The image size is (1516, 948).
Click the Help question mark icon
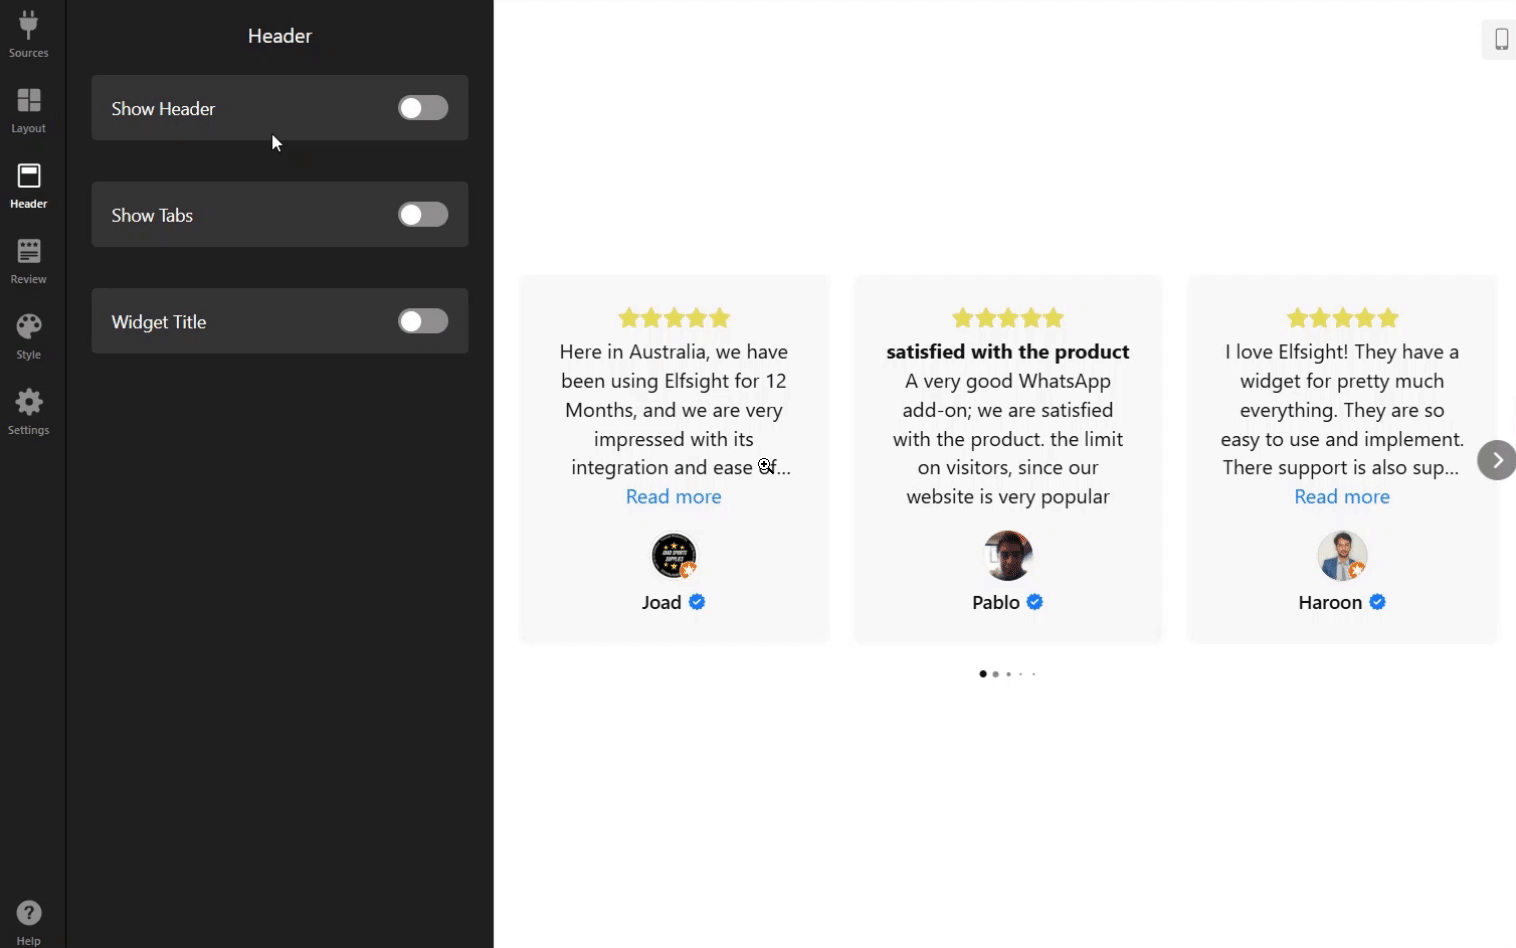pos(28,914)
